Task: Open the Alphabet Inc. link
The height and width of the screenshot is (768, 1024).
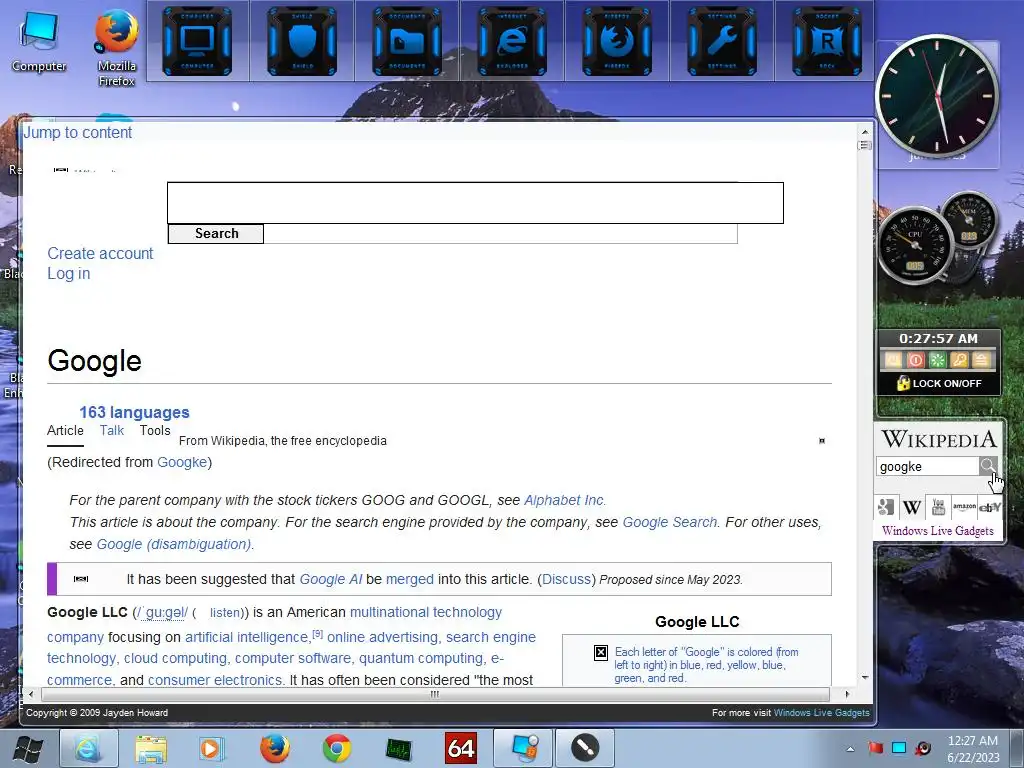Action: 565,500
